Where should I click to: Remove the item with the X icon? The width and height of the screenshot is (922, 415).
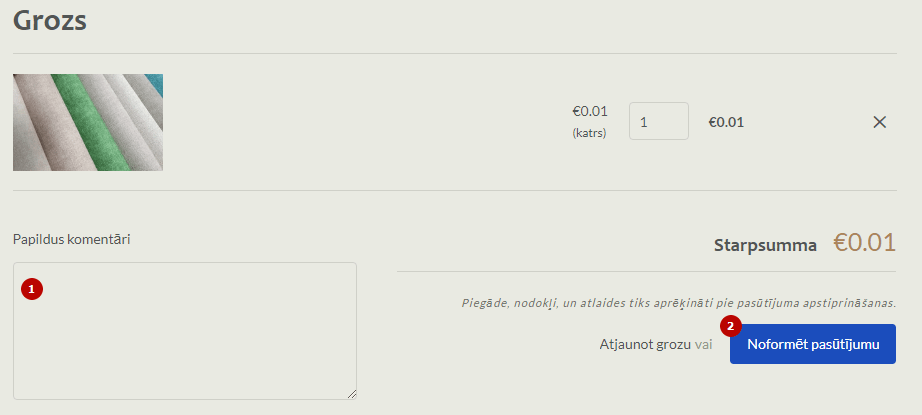[880, 122]
